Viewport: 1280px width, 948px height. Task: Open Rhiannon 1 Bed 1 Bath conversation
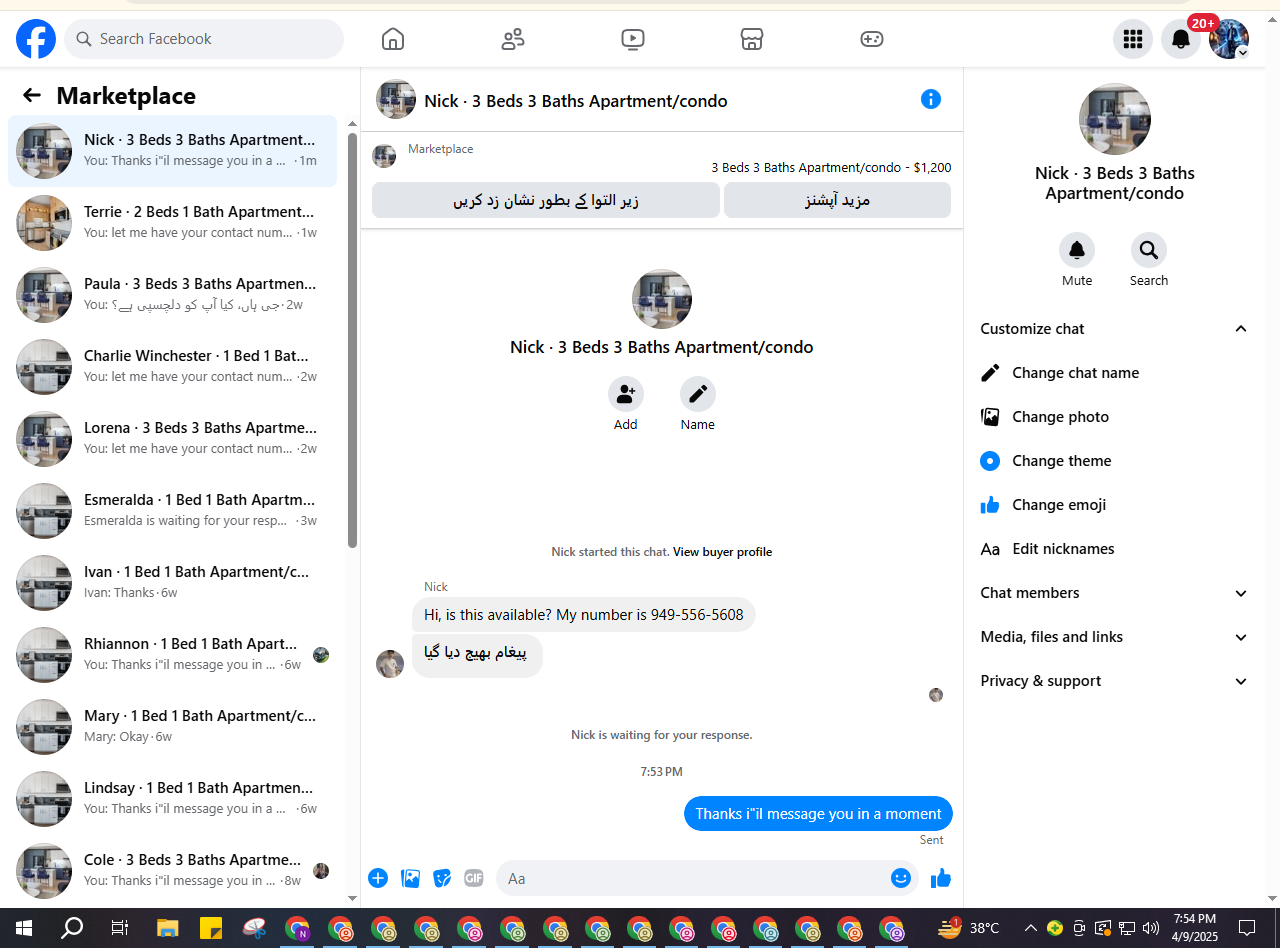173,655
